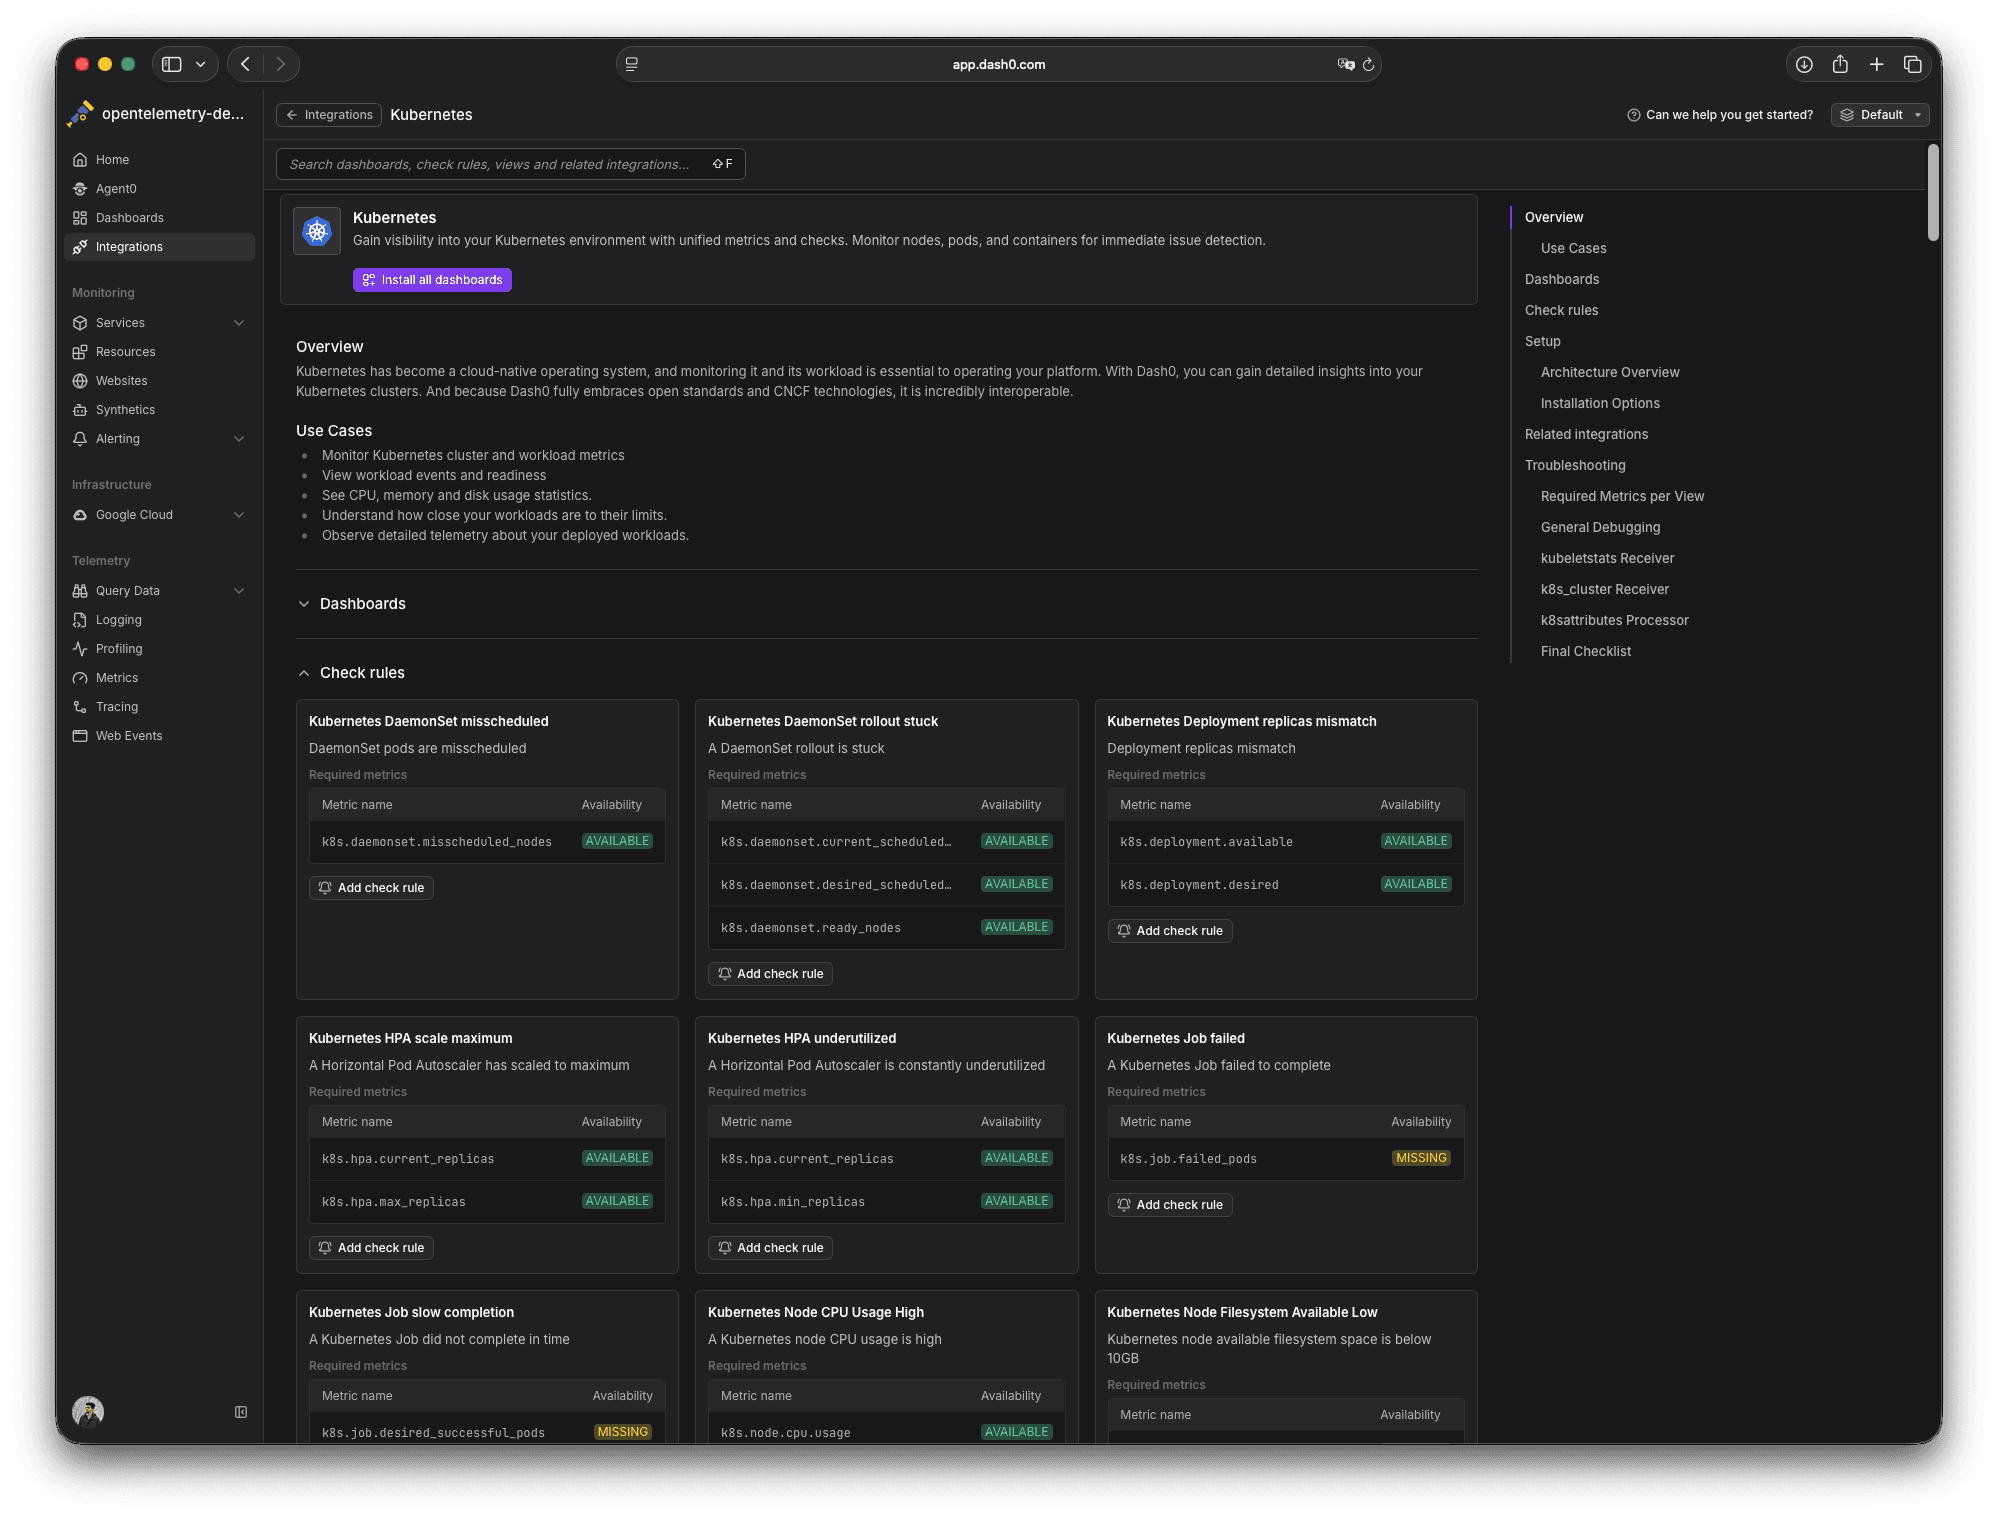Image resolution: width=1998 pixels, height=1518 pixels.
Task: Expand the Alerting menu chevron
Action: 239,439
